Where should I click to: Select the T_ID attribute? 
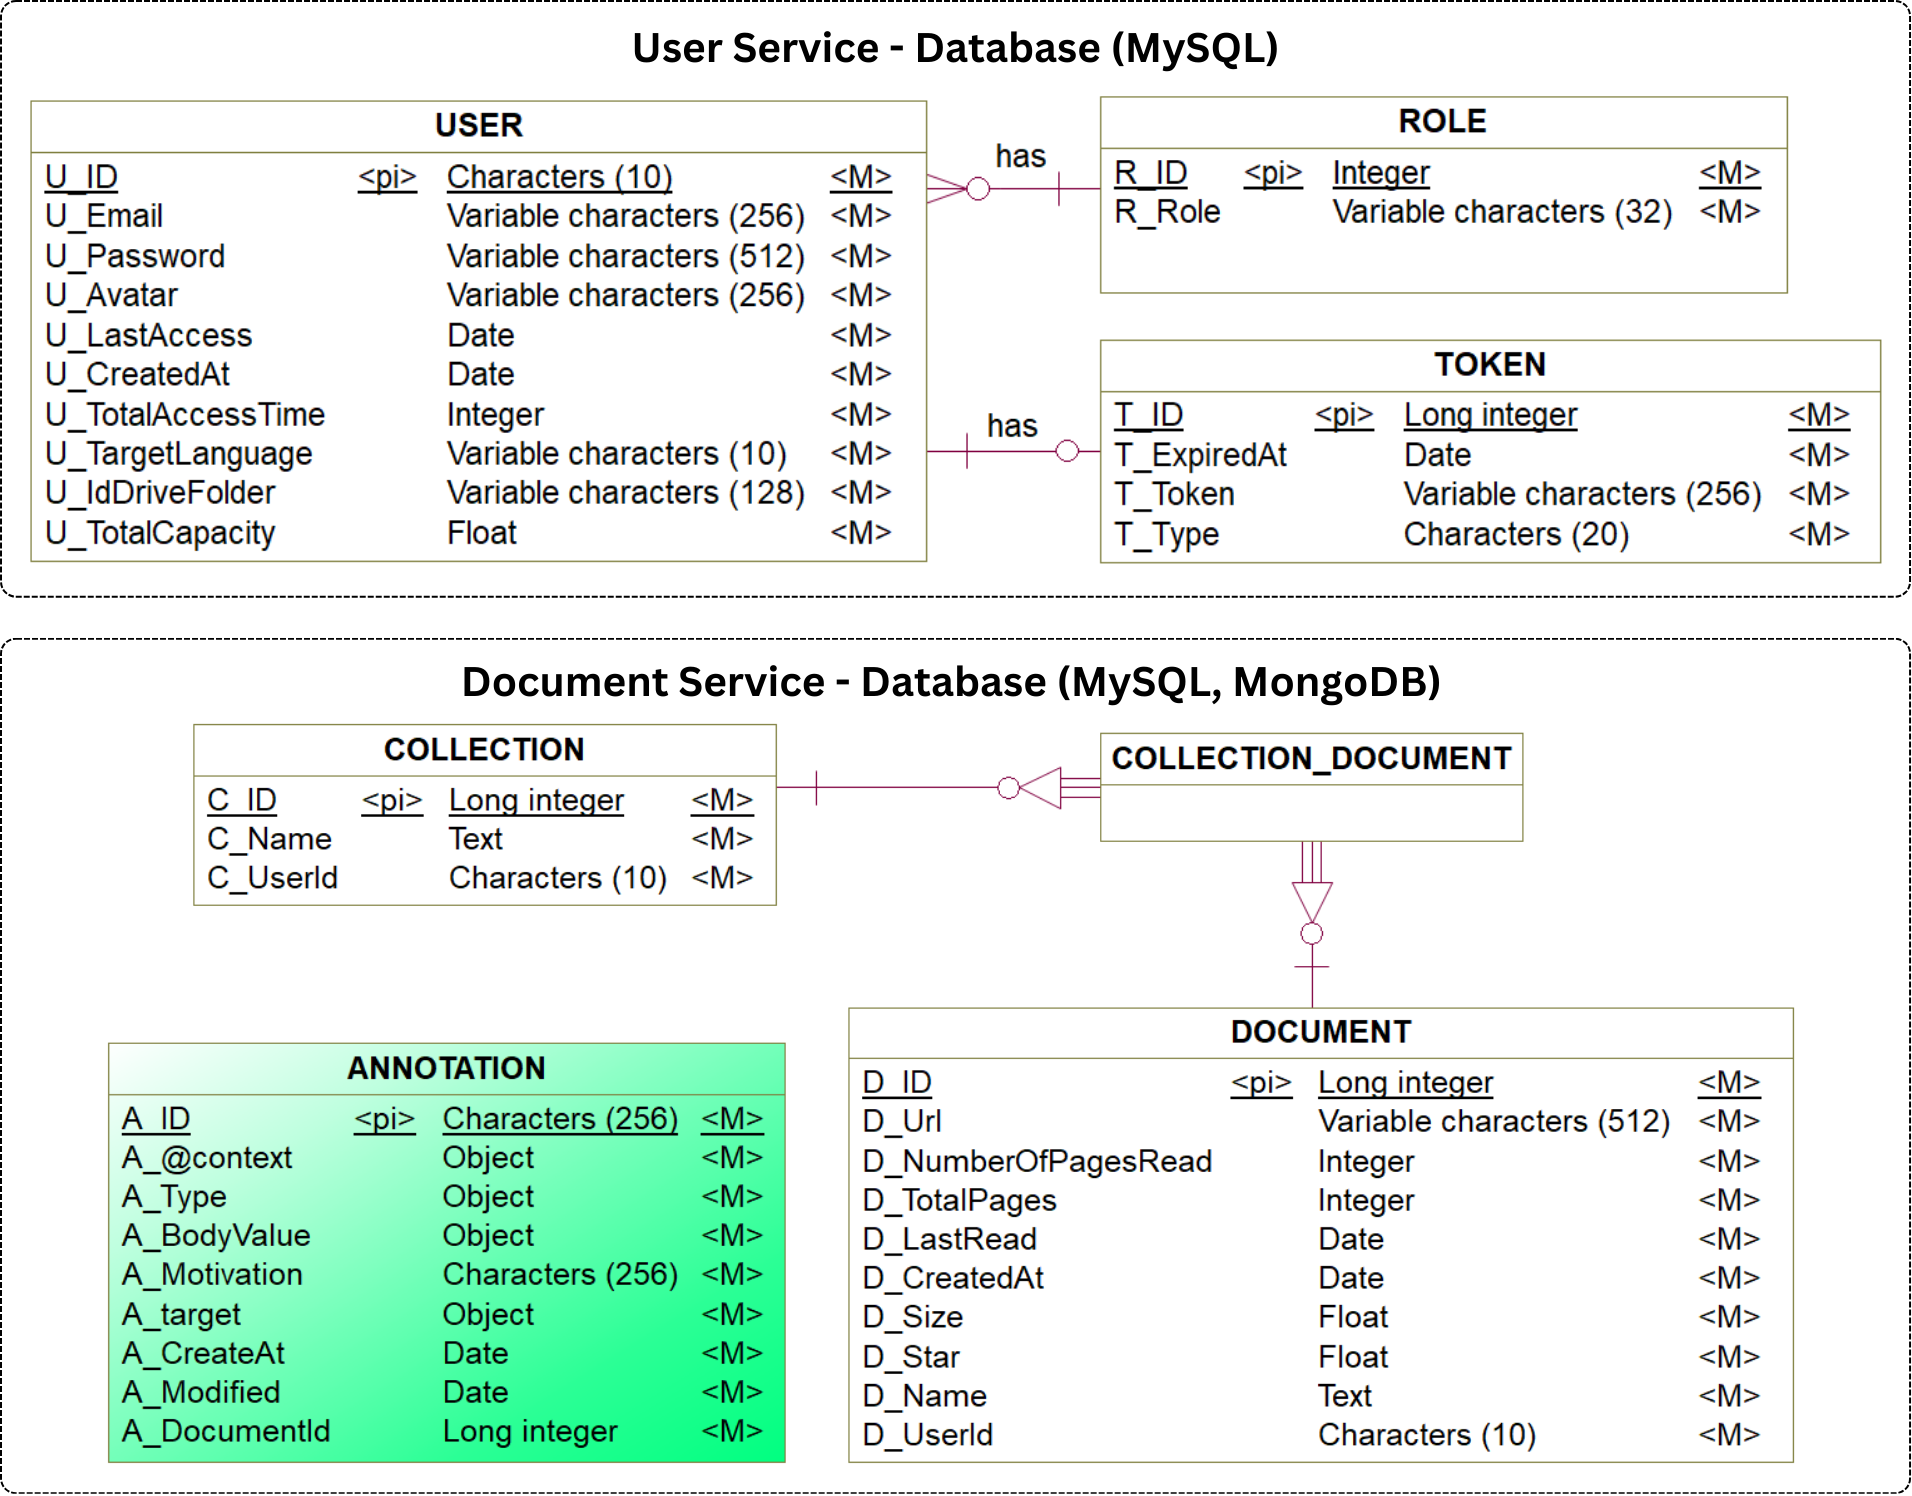tap(1148, 415)
